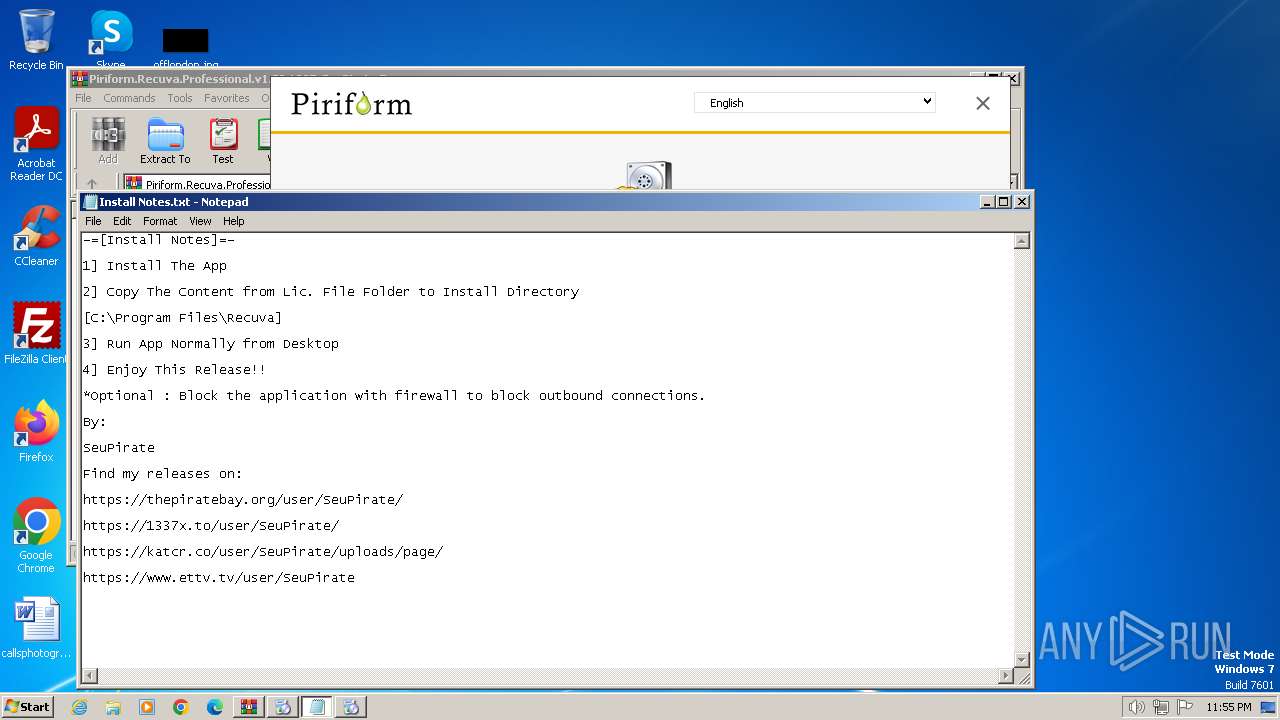This screenshot has height=720, width=1280.
Task: Open Internet Explorer from taskbar
Action: tap(79, 707)
